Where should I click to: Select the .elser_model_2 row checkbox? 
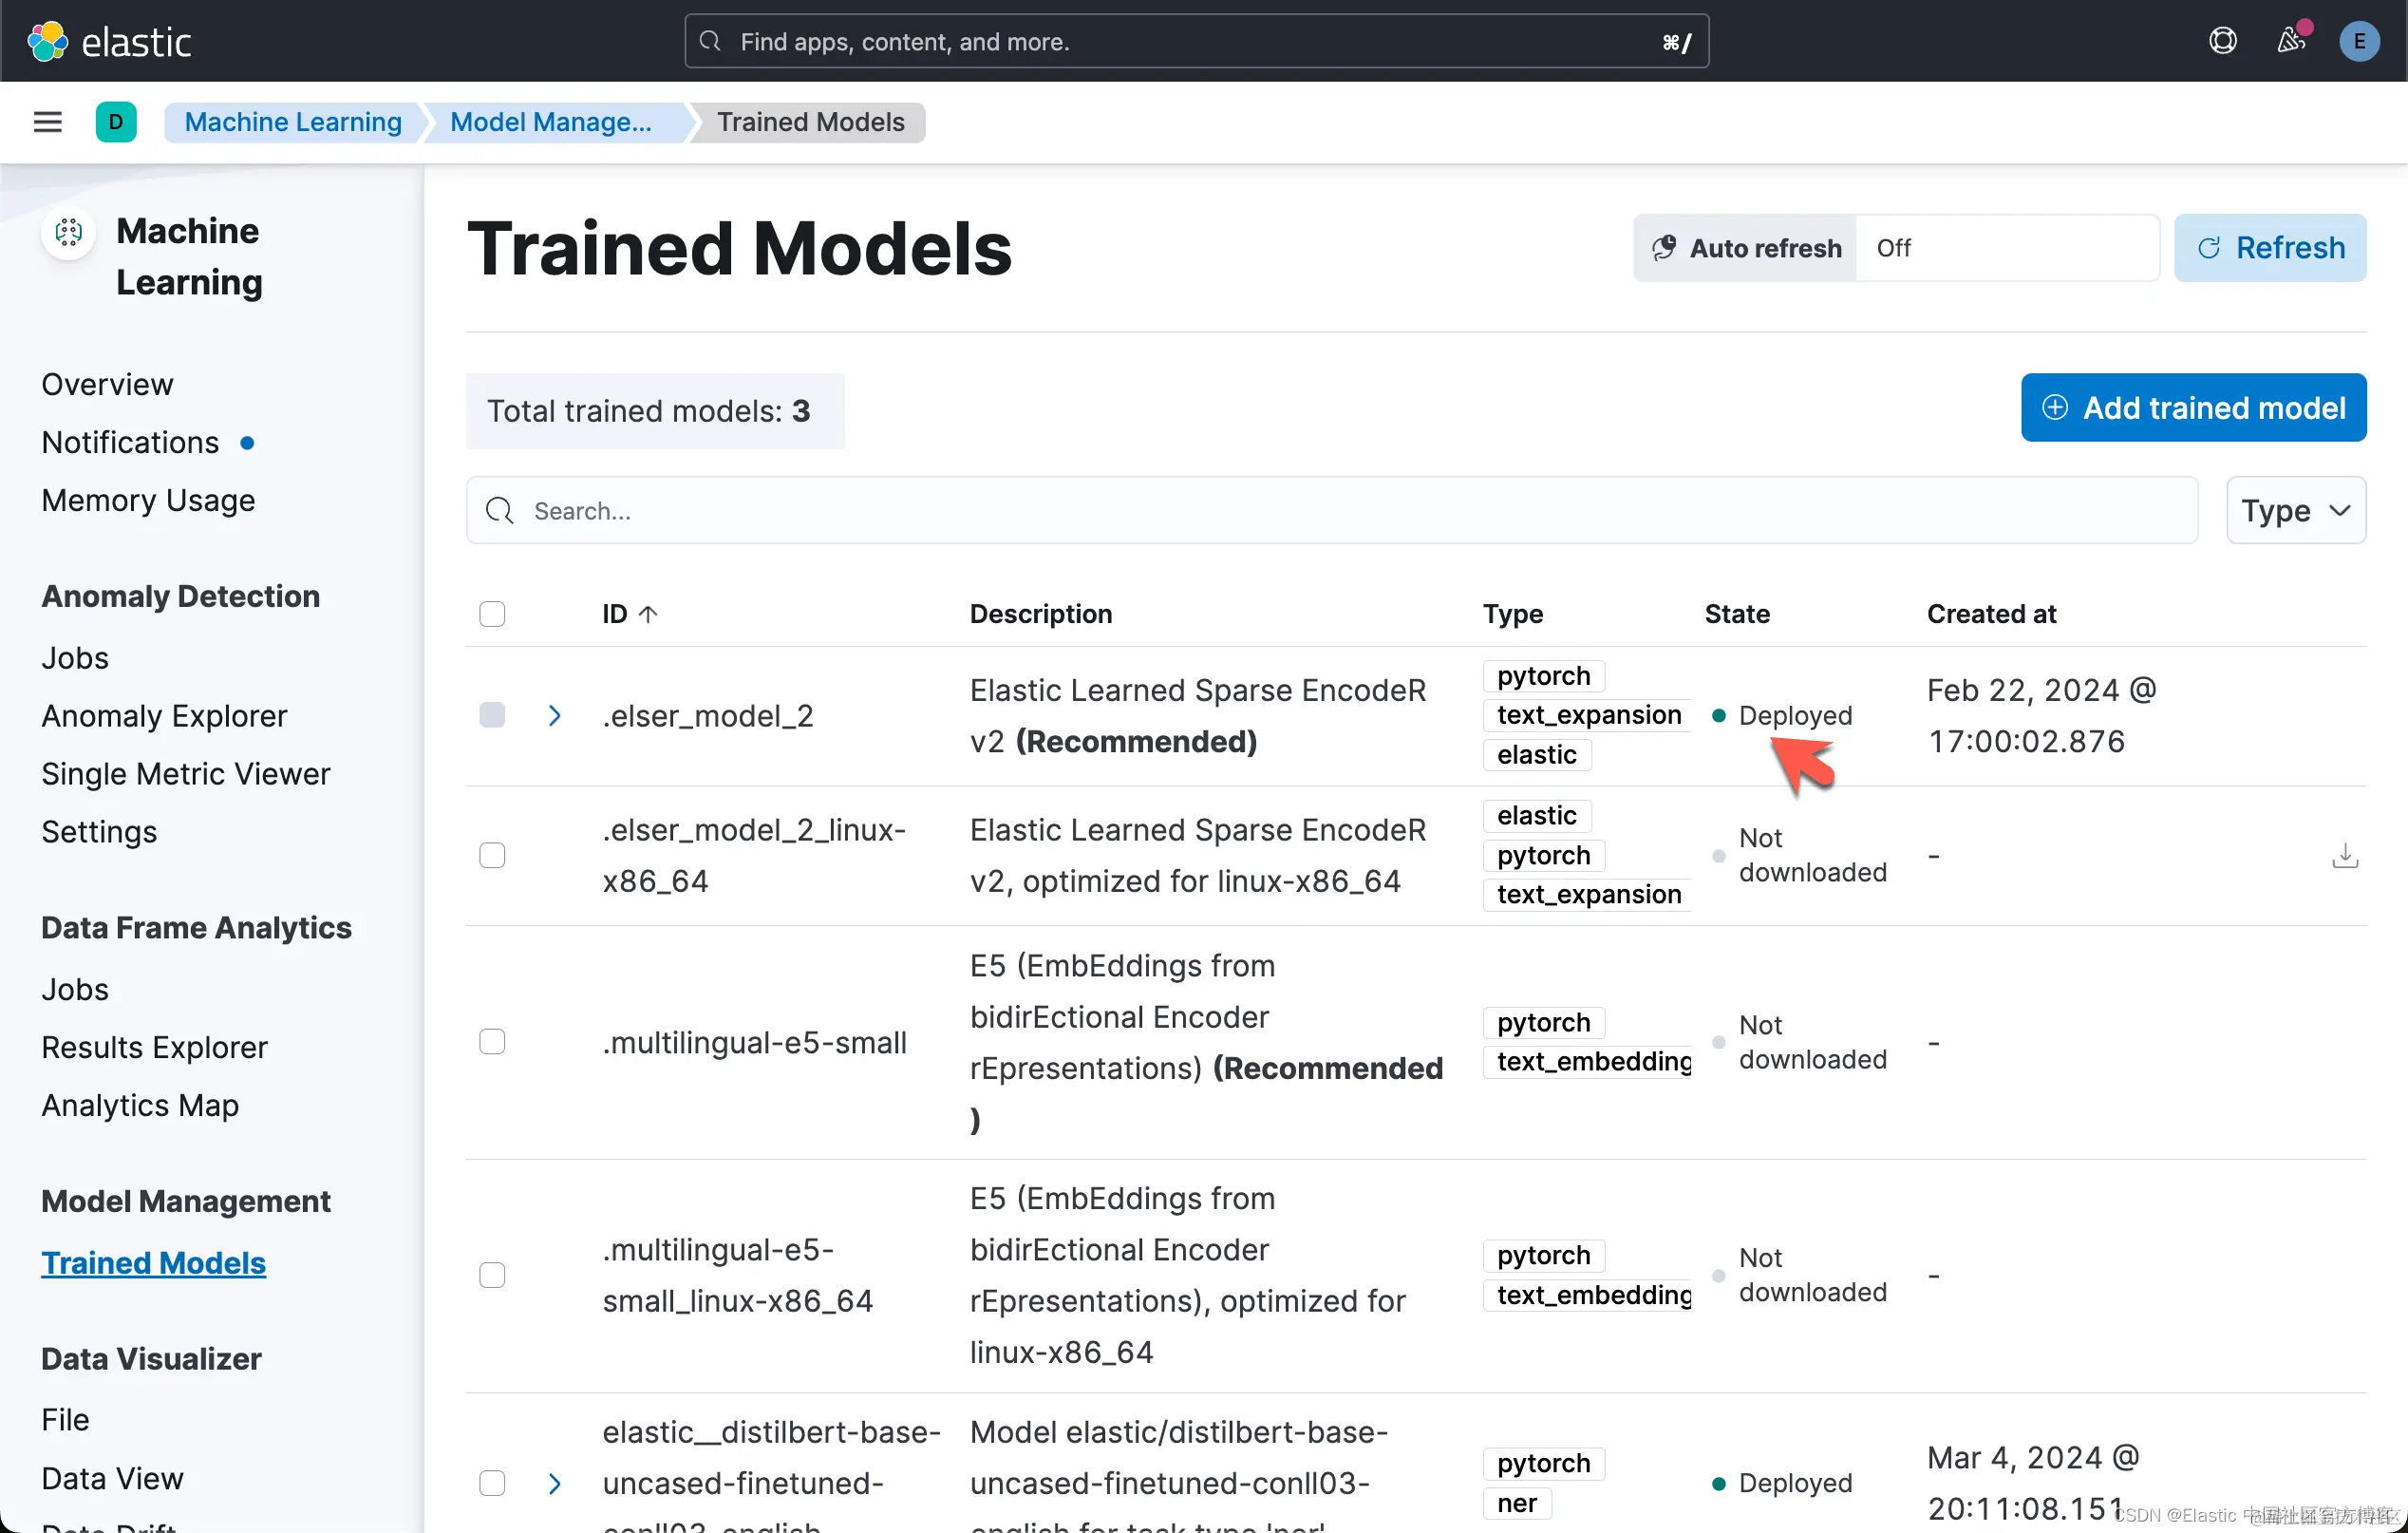tap(492, 714)
